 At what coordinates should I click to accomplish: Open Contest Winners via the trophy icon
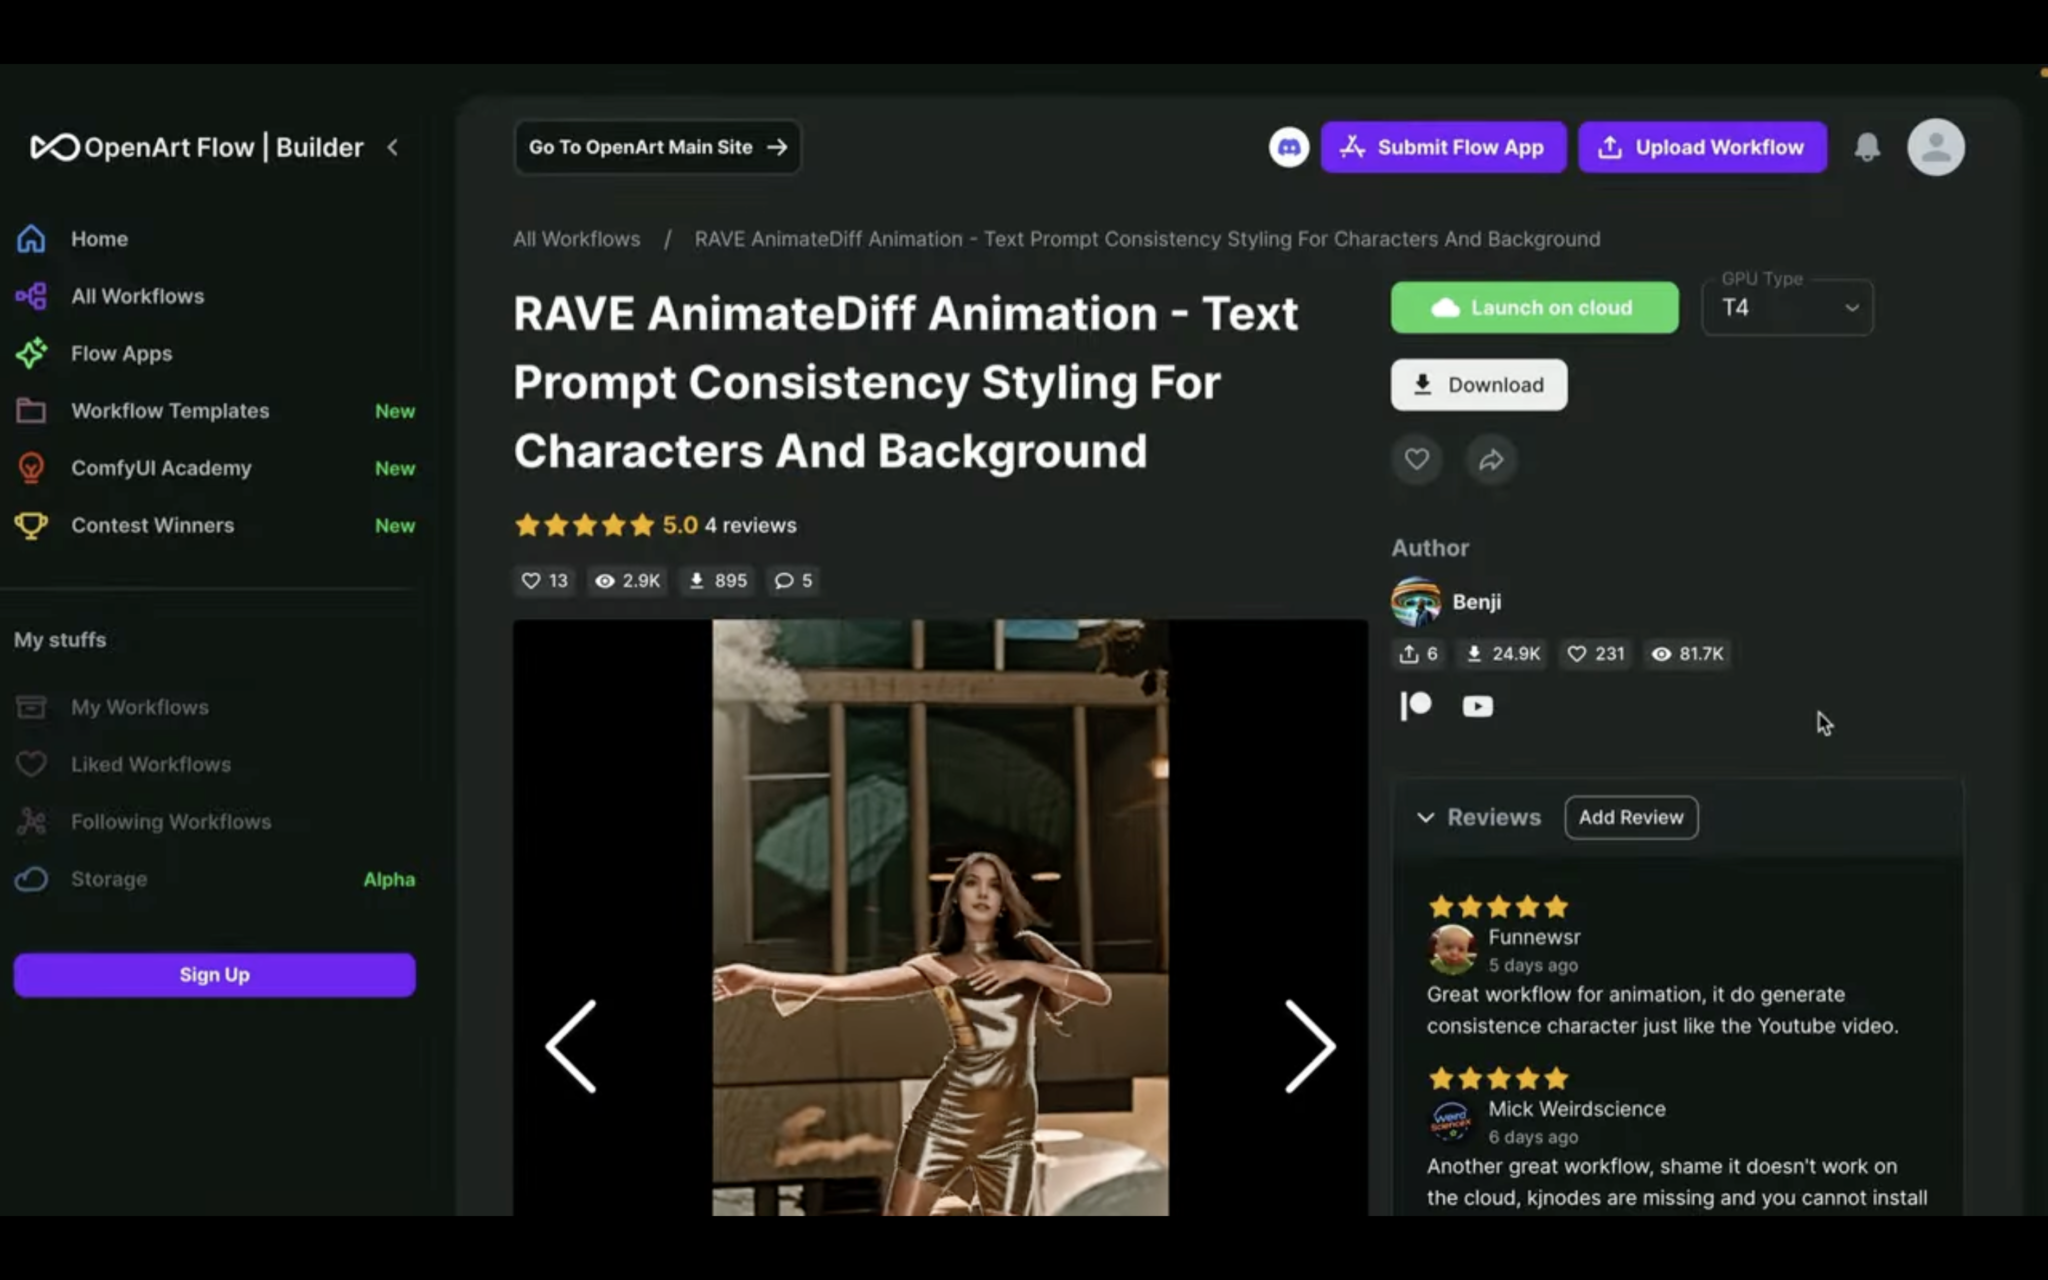click(x=31, y=525)
